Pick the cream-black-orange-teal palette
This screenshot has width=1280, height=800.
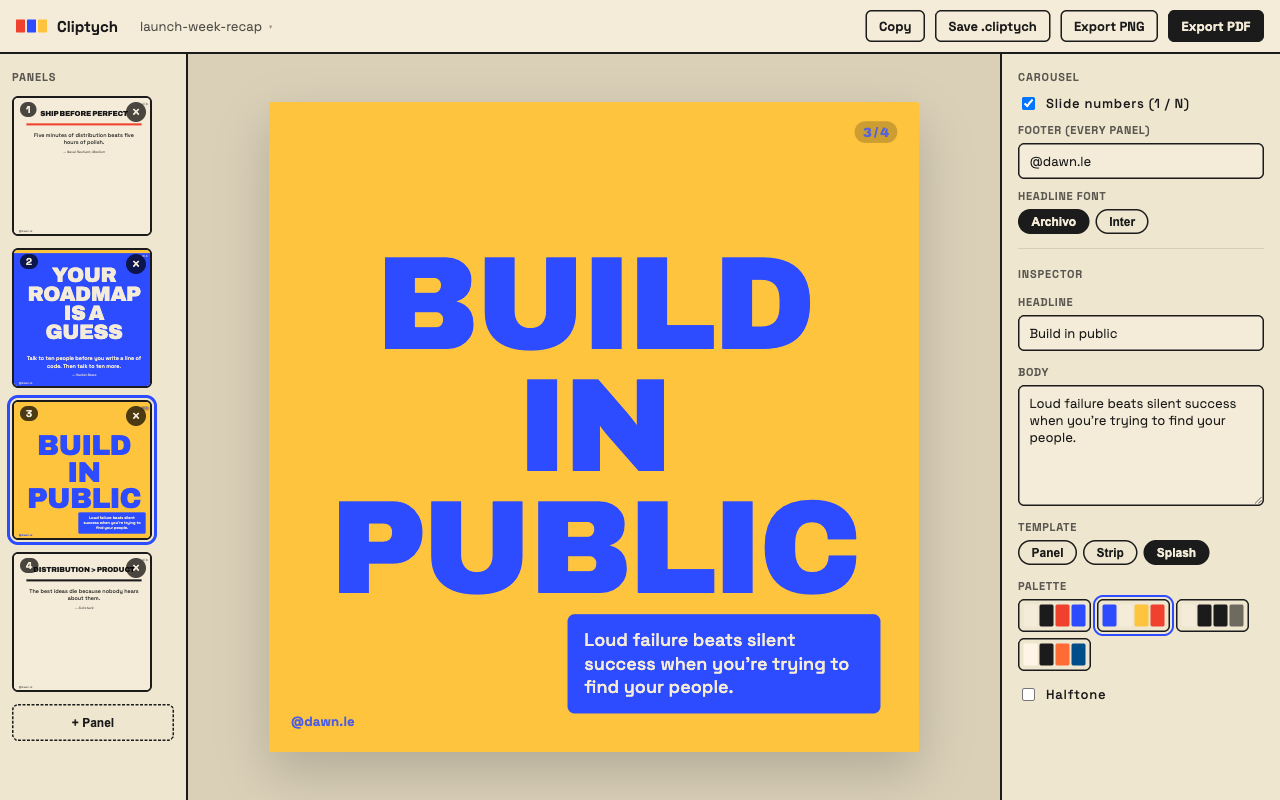[1054, 654]
